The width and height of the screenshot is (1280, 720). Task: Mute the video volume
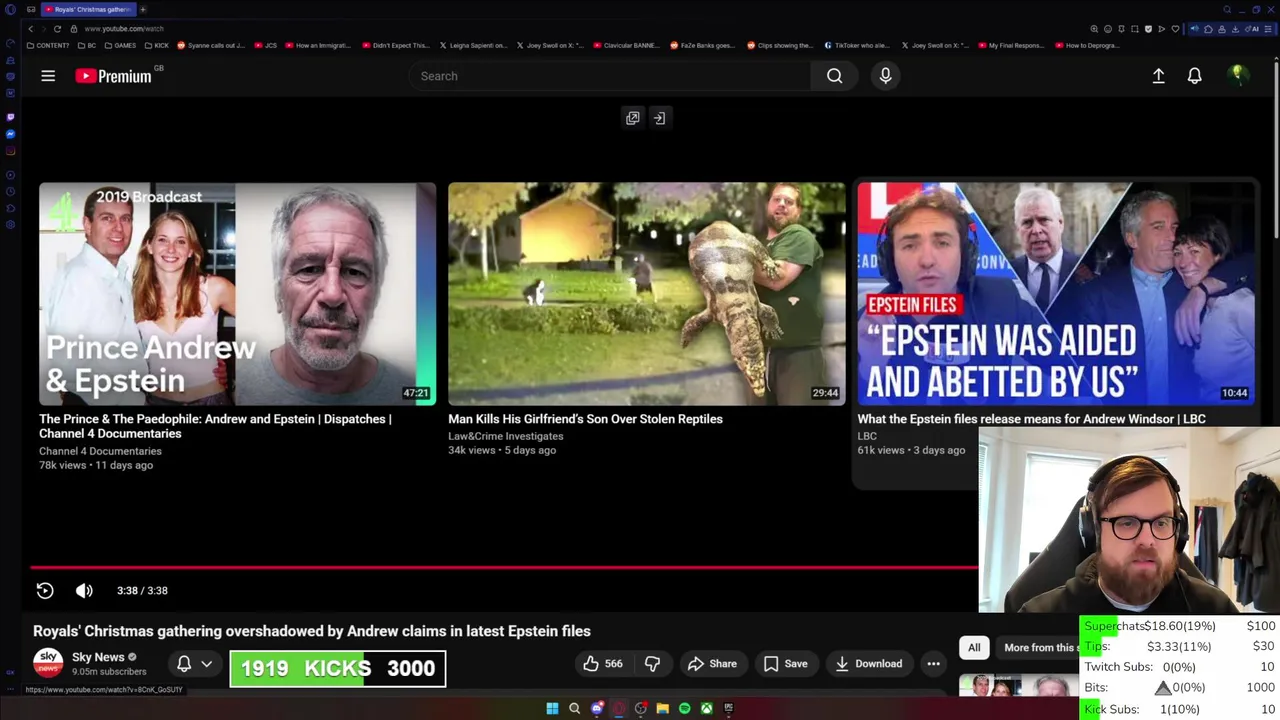pyautogui.click(x=84, y=591)
